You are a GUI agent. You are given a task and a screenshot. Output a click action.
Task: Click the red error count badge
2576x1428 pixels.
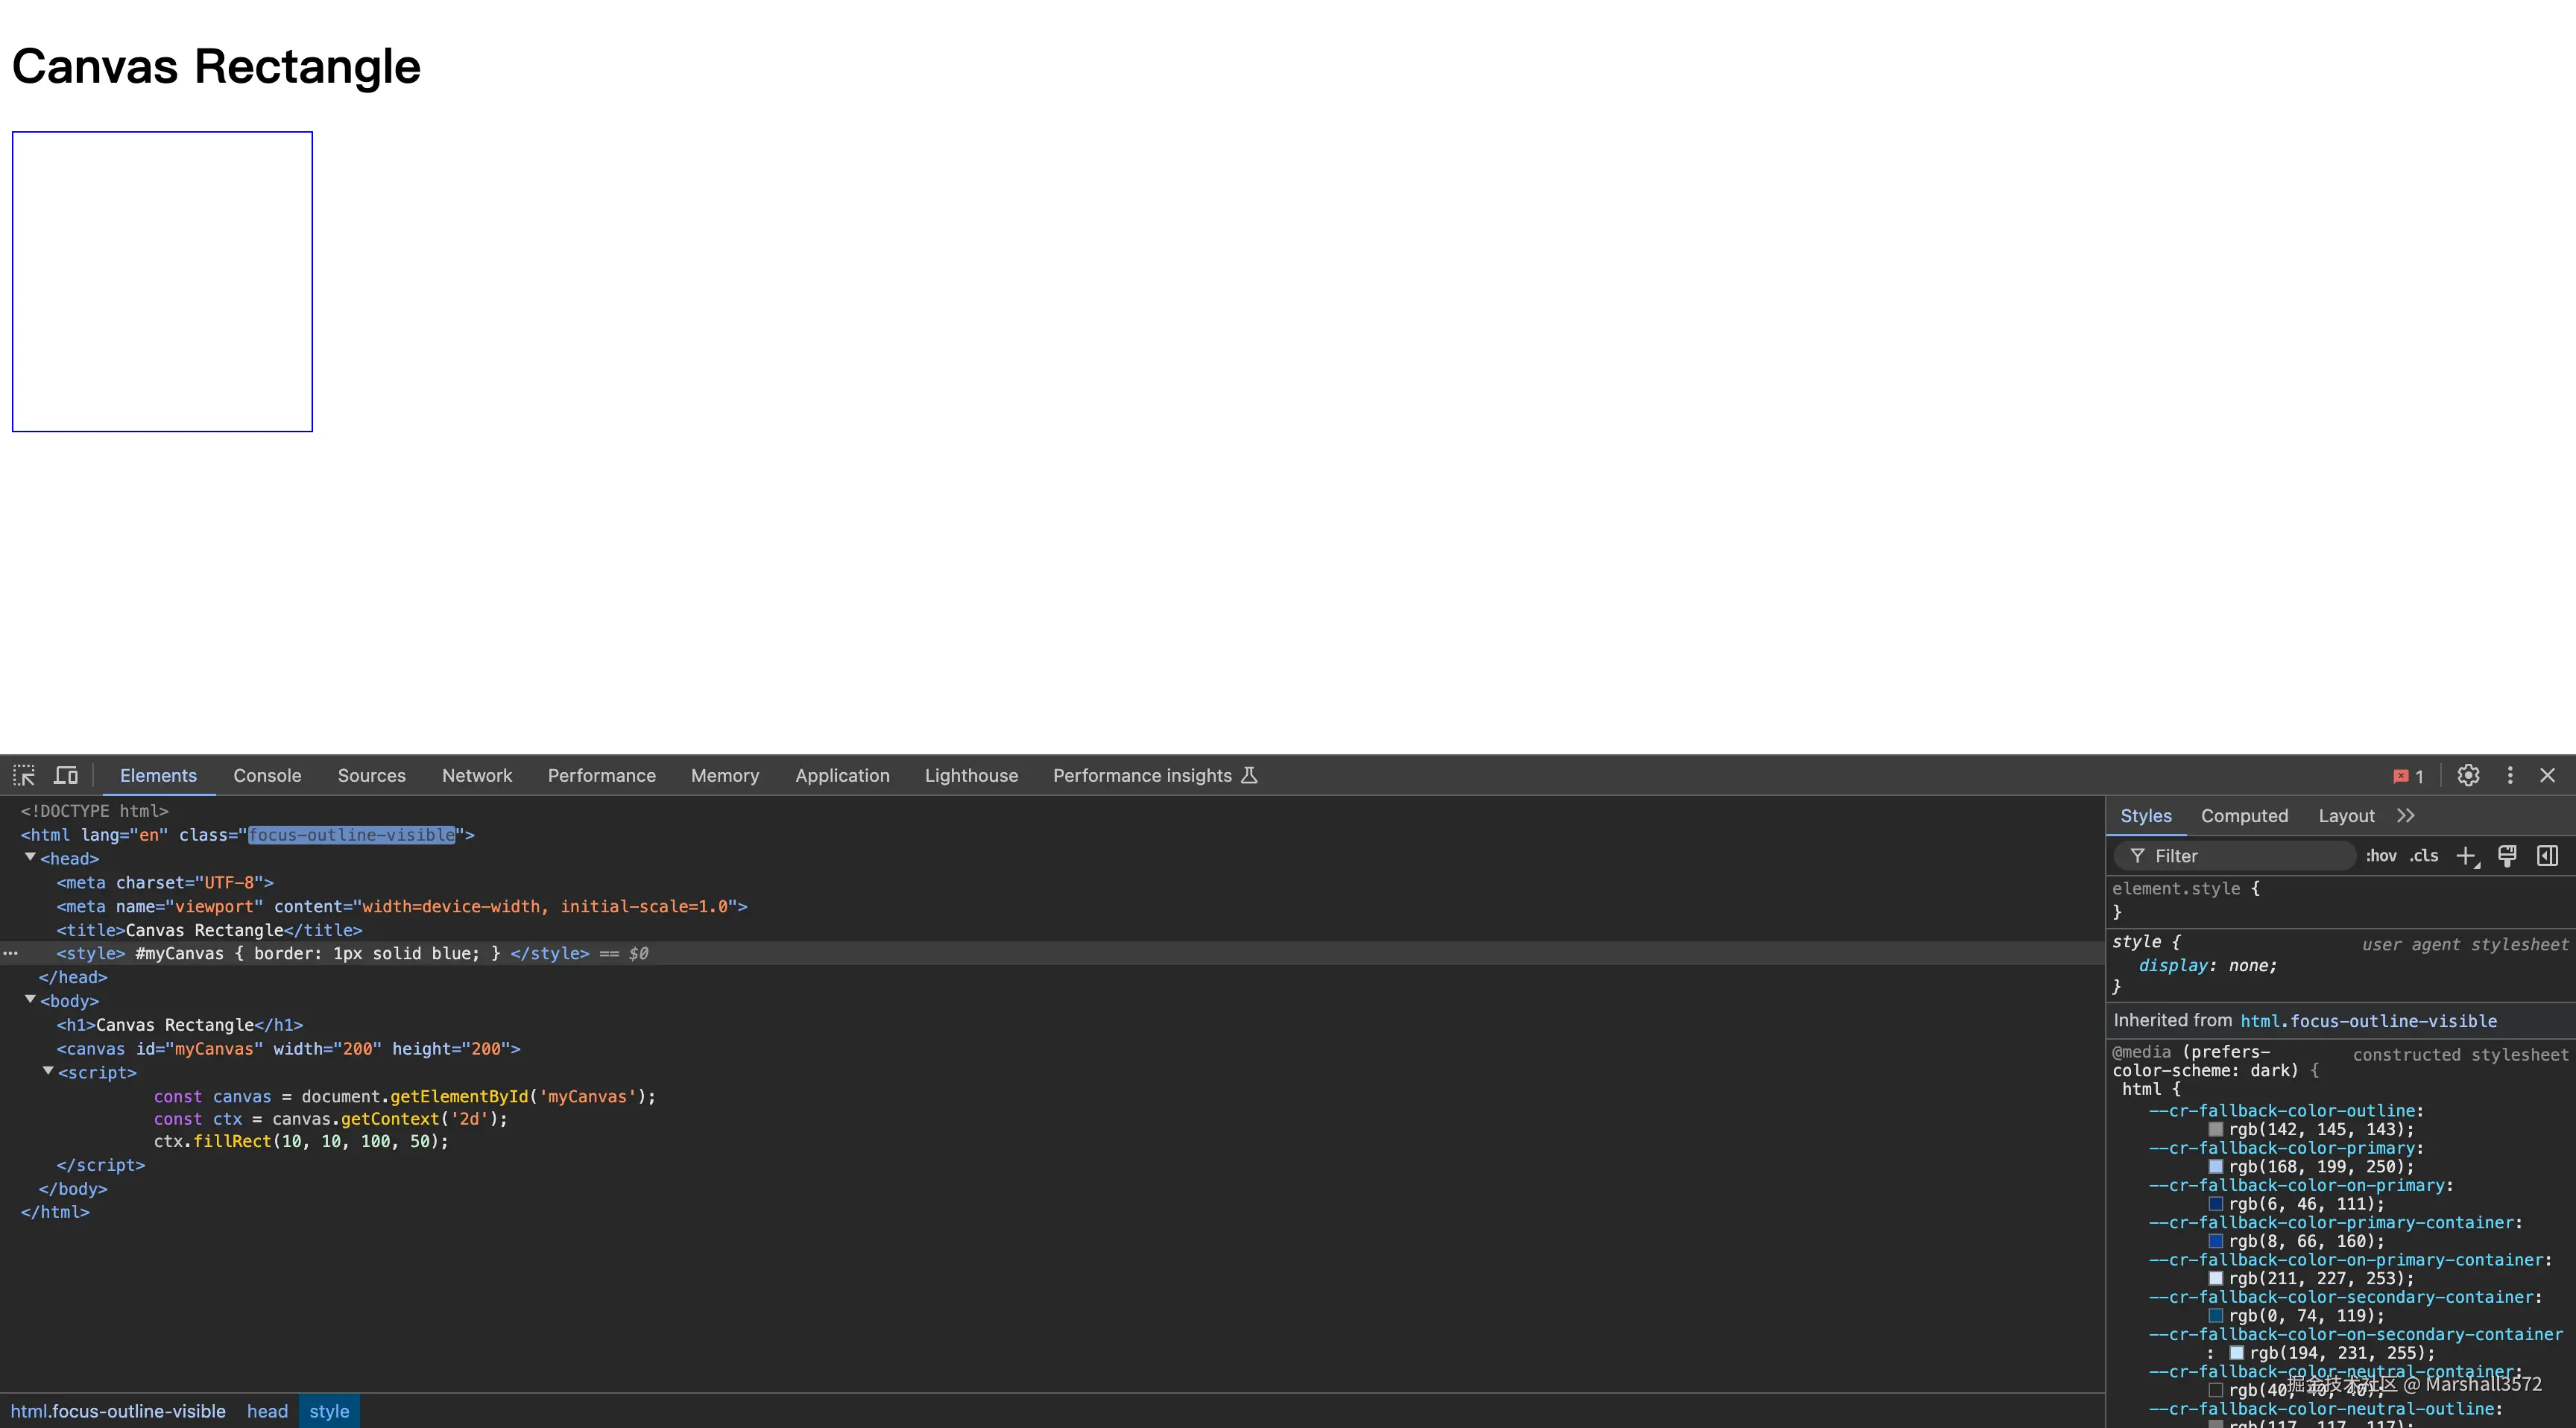pyautogui.click(x=2408, y=776)
